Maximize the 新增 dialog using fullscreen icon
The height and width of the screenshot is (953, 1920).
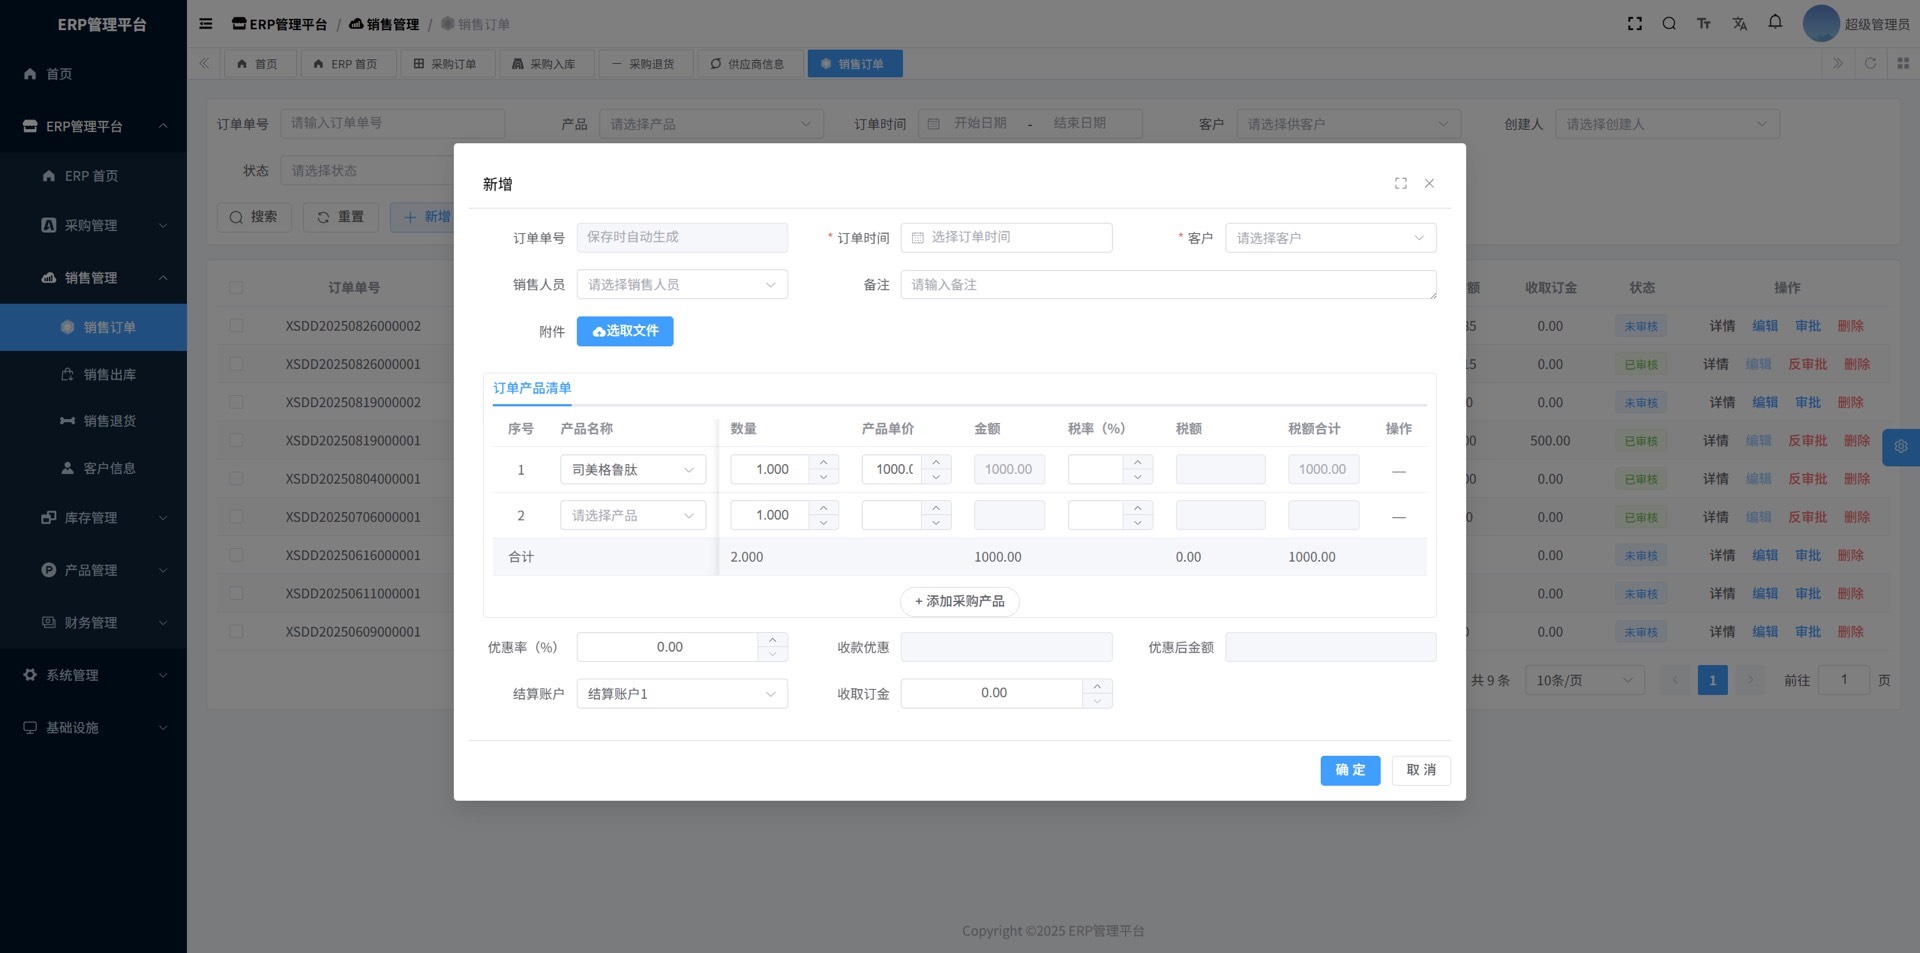[x=1401, y=183]
